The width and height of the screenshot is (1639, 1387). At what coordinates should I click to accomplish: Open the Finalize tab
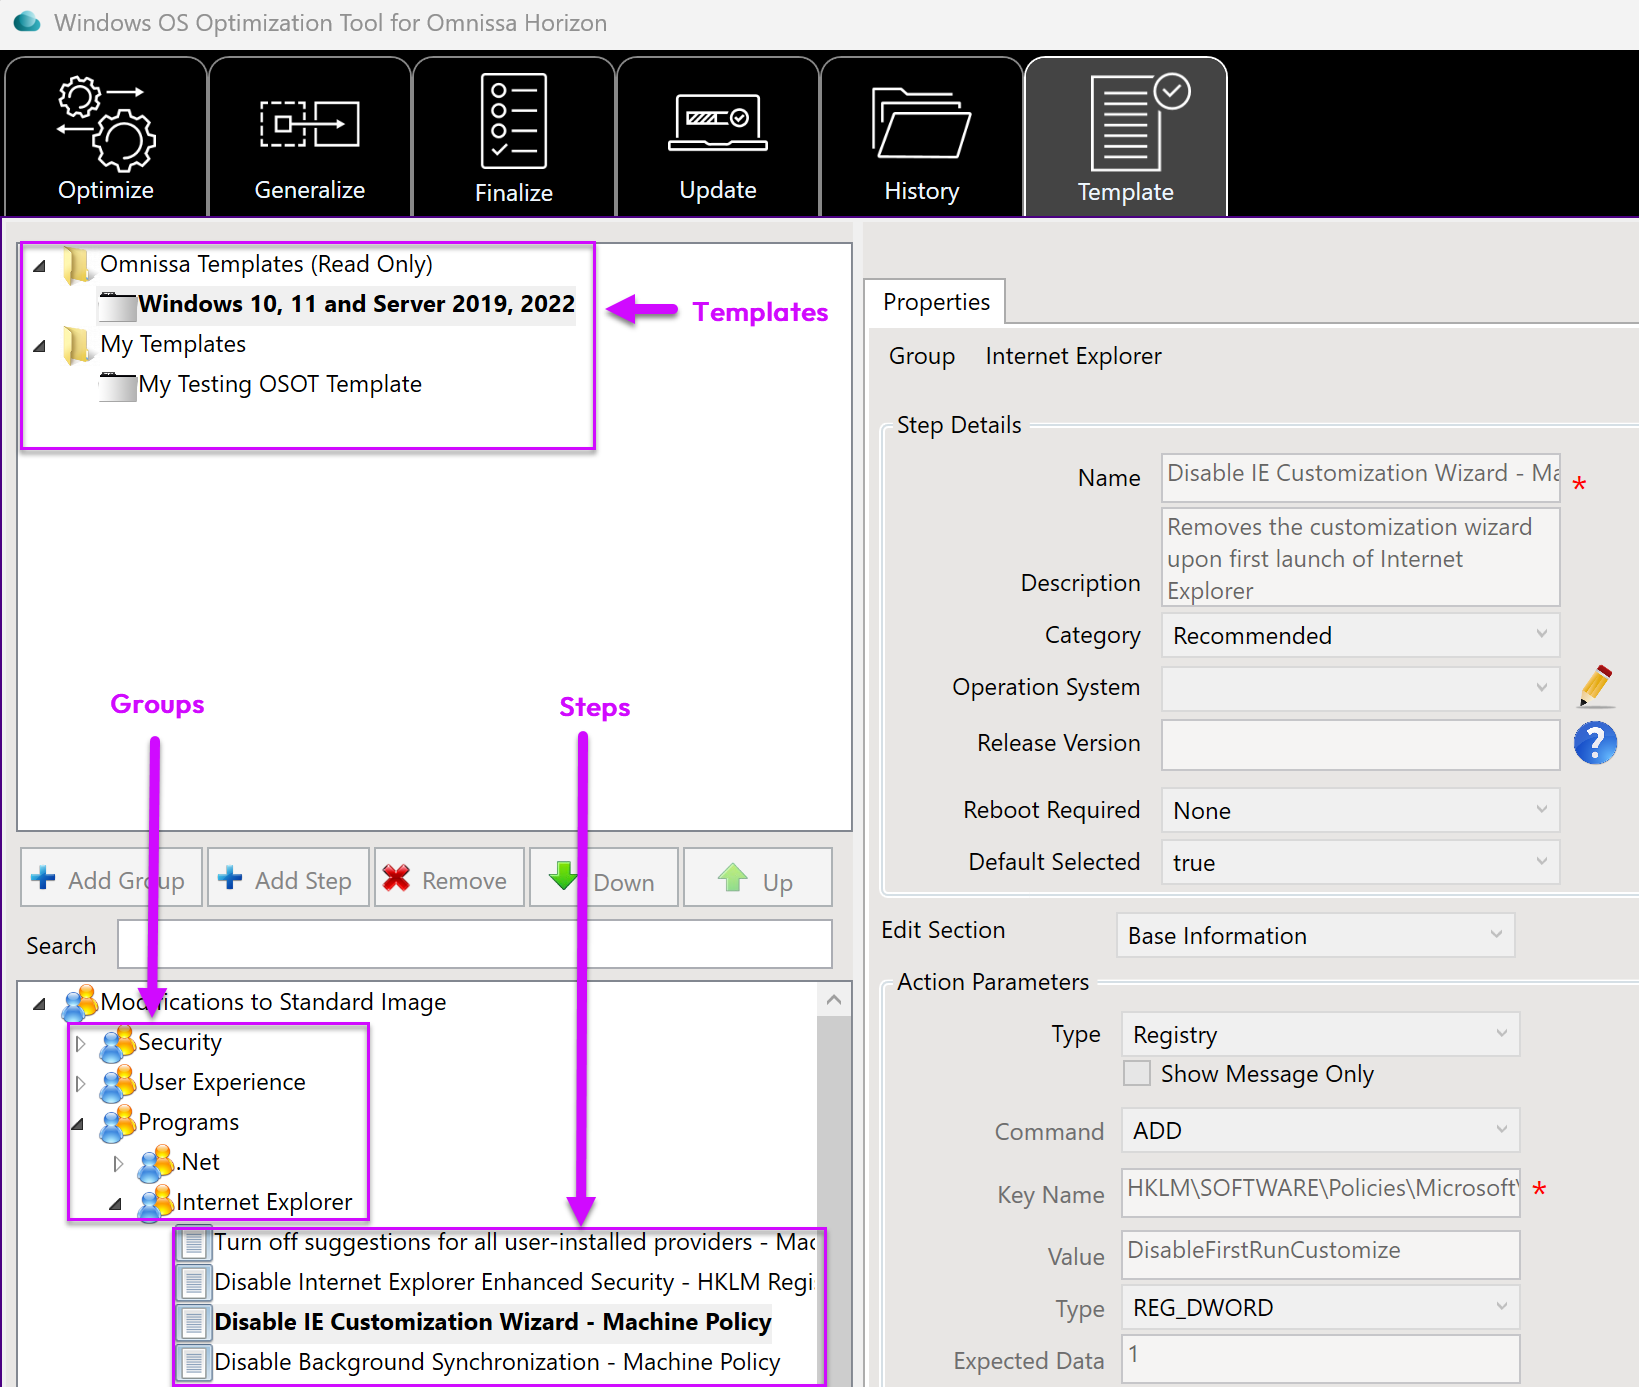514,136
